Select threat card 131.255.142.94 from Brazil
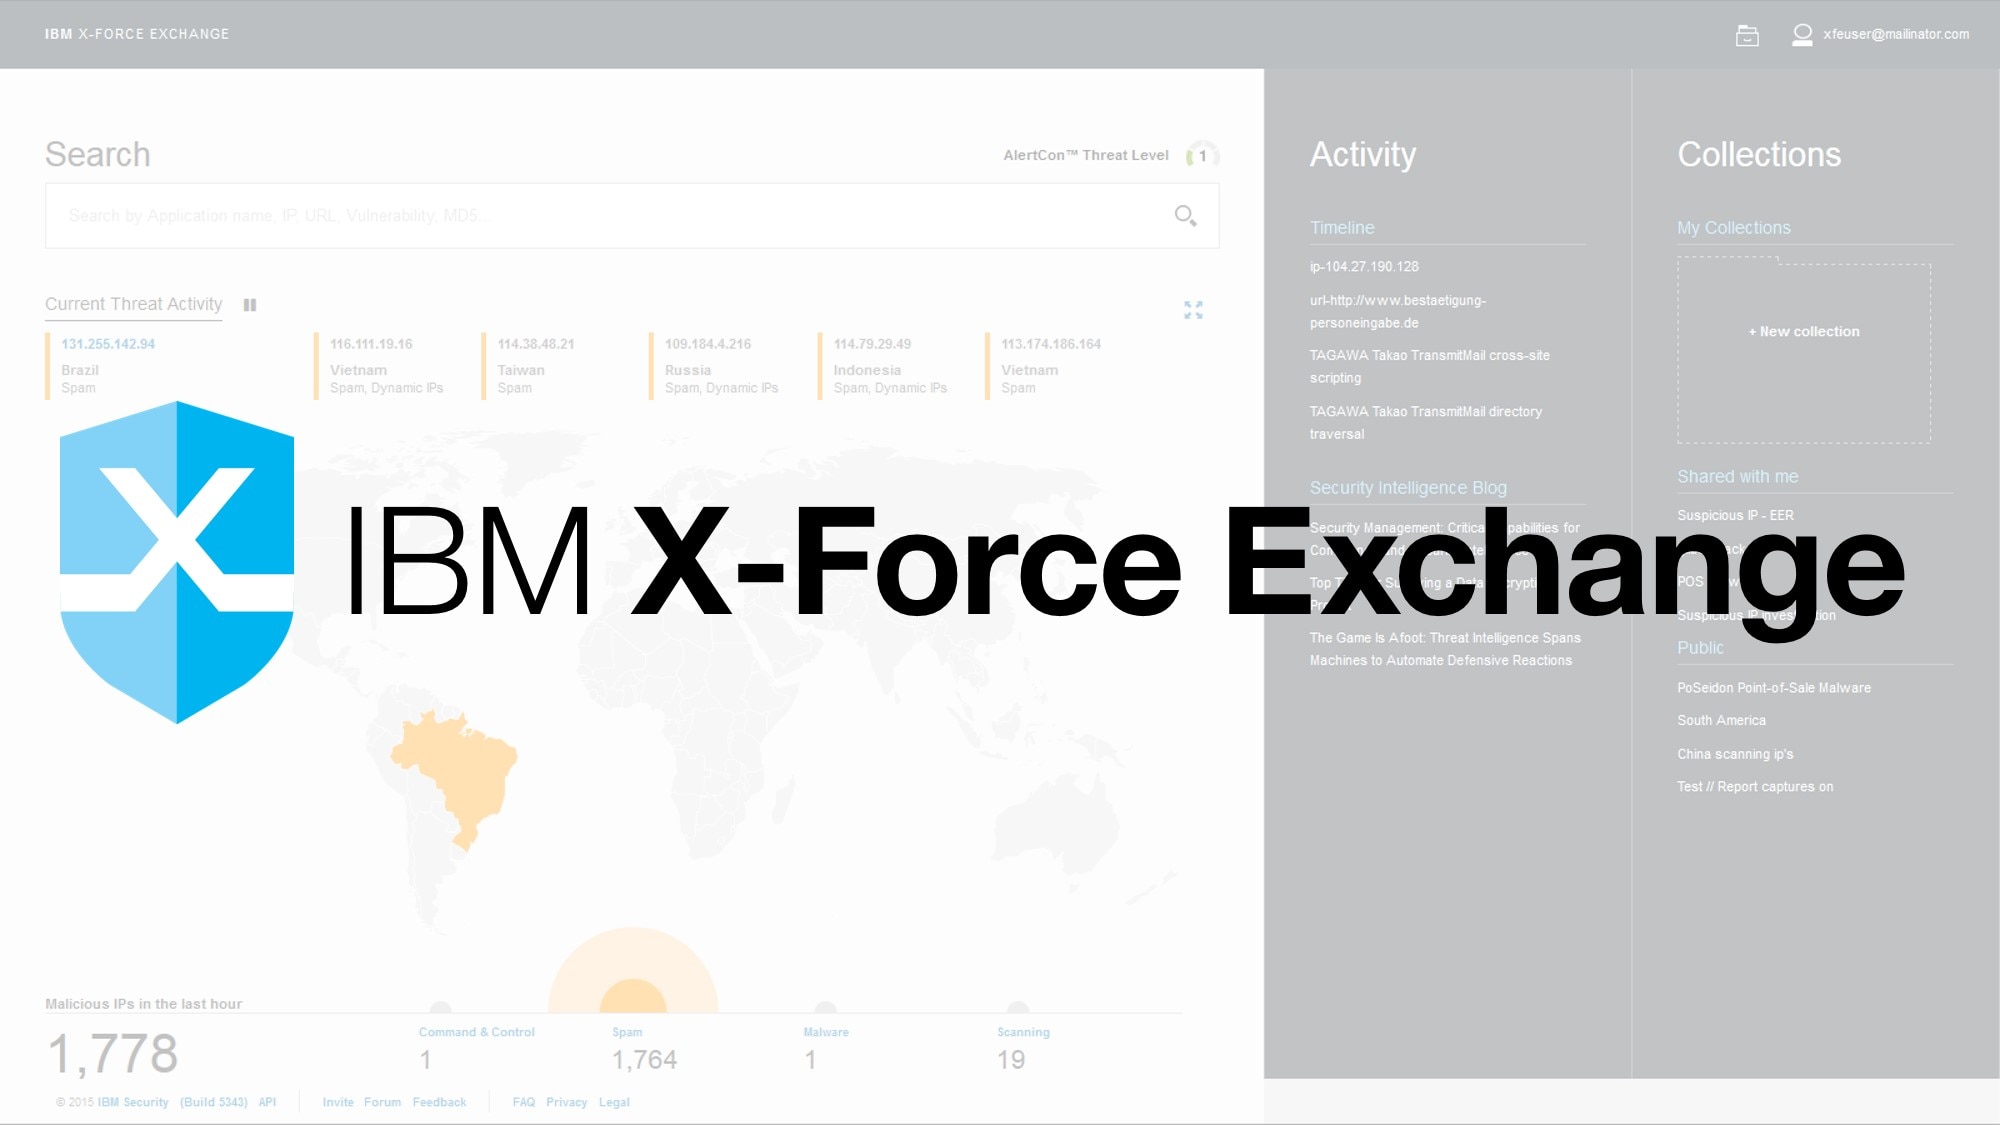Viewport: 2000px width, 1125px height. tap(107, 343)
